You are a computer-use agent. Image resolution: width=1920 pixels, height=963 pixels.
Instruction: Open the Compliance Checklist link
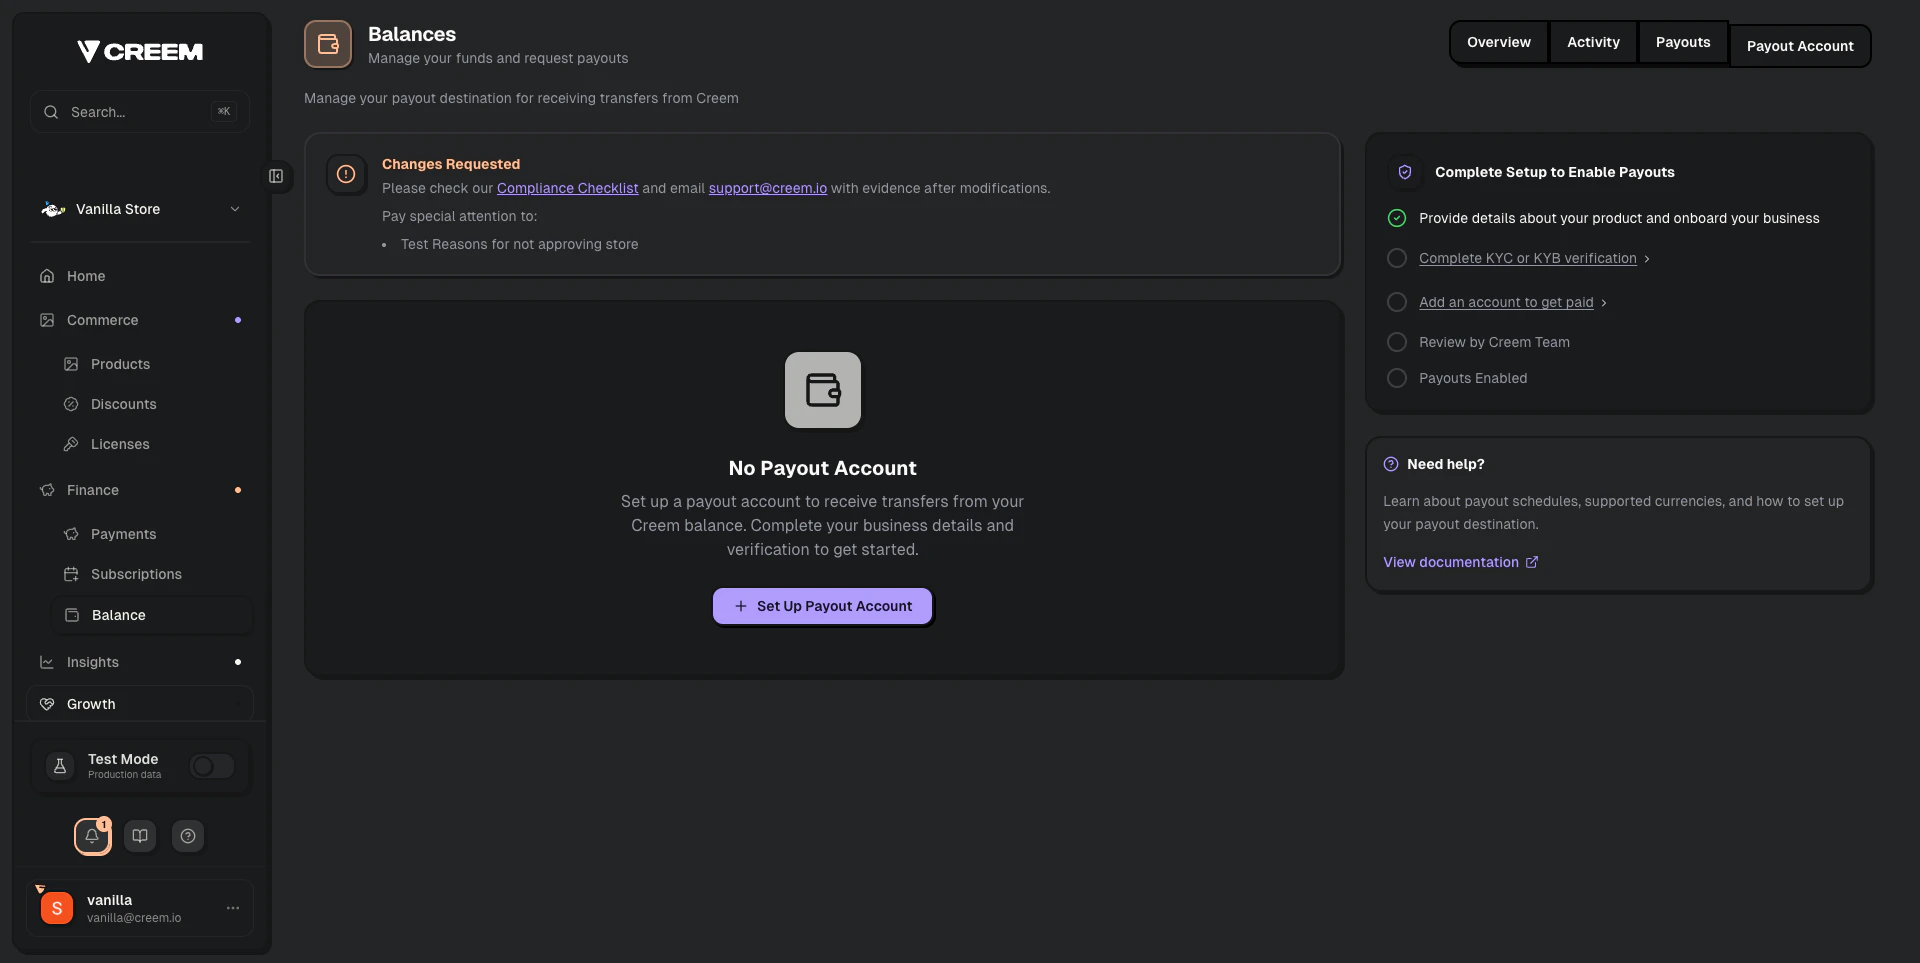567,188
